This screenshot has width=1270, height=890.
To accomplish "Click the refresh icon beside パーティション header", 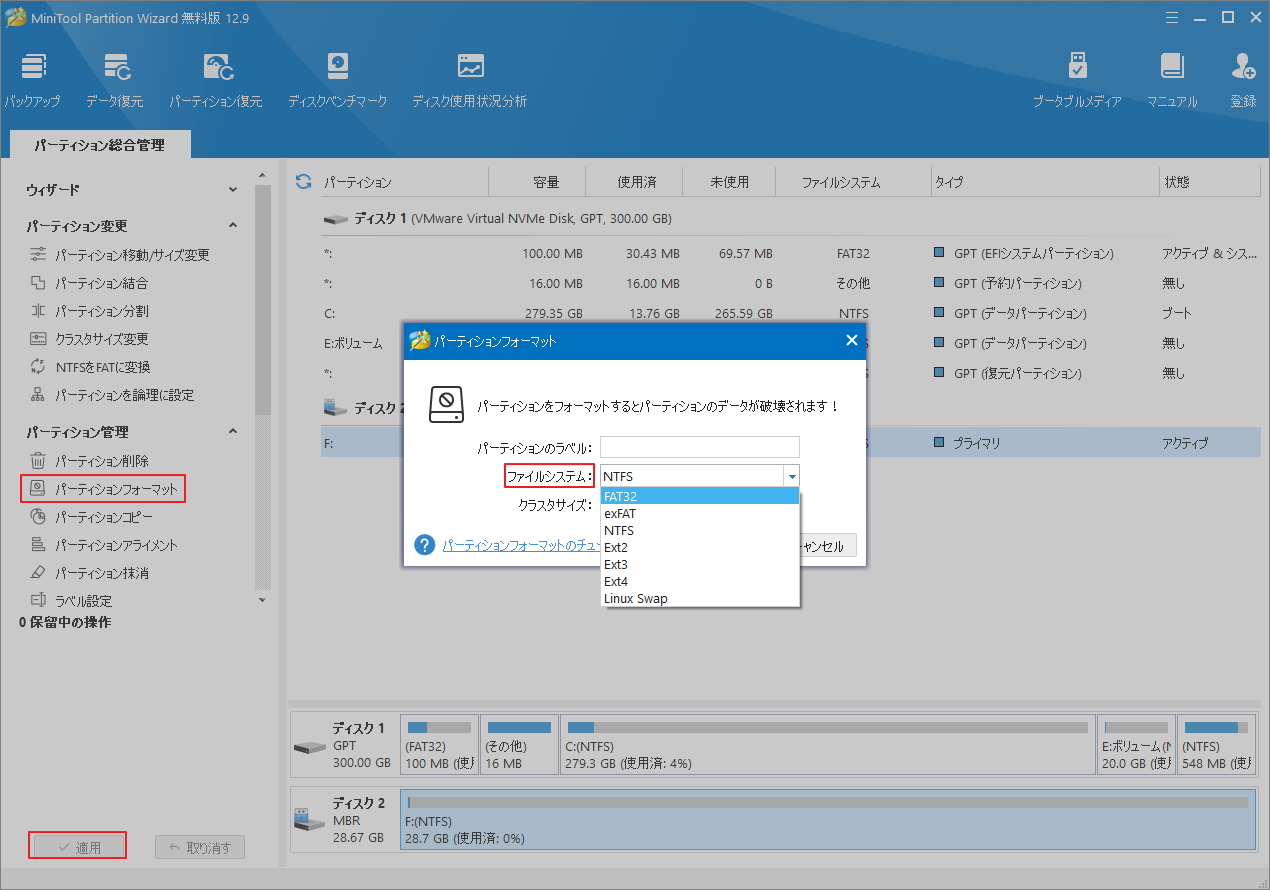I will tap(304, 182).
